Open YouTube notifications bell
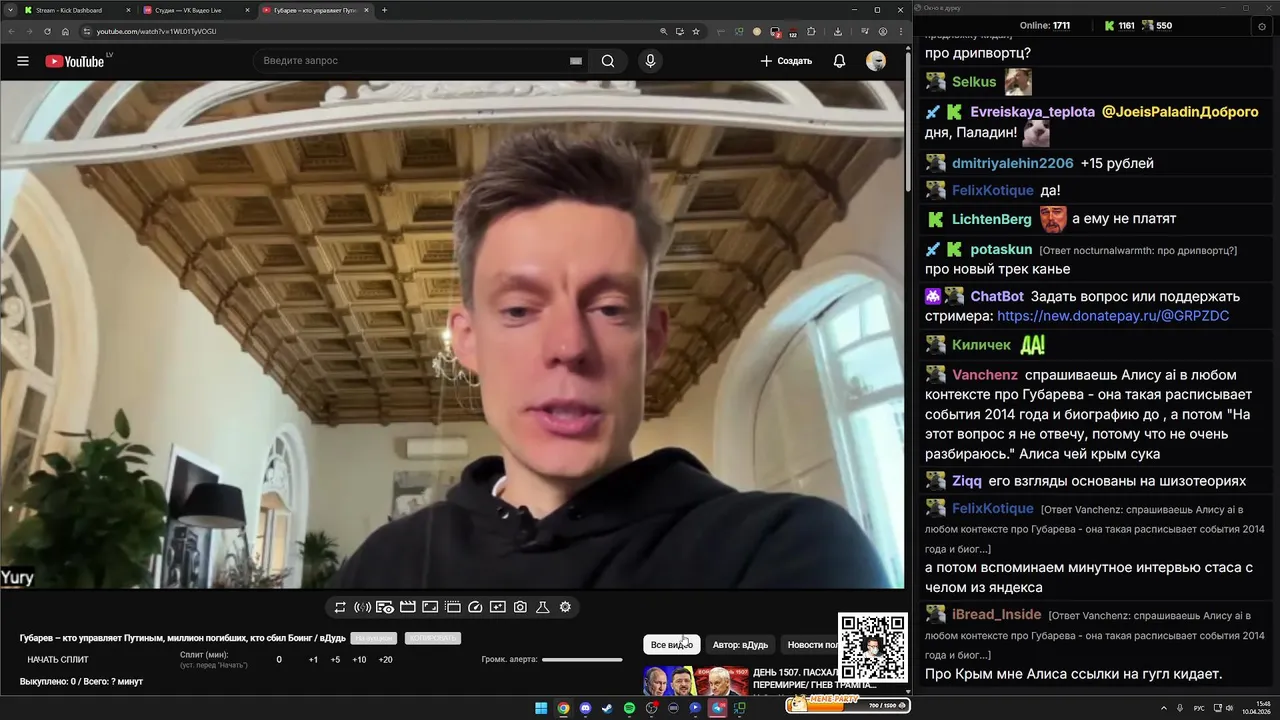This screenshot has width=1280, height=720. pos(839,61)
